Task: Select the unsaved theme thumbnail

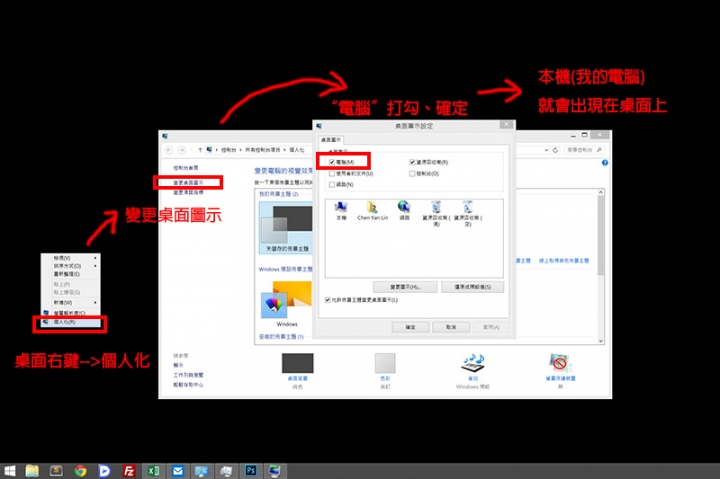Action: [287, 228]
